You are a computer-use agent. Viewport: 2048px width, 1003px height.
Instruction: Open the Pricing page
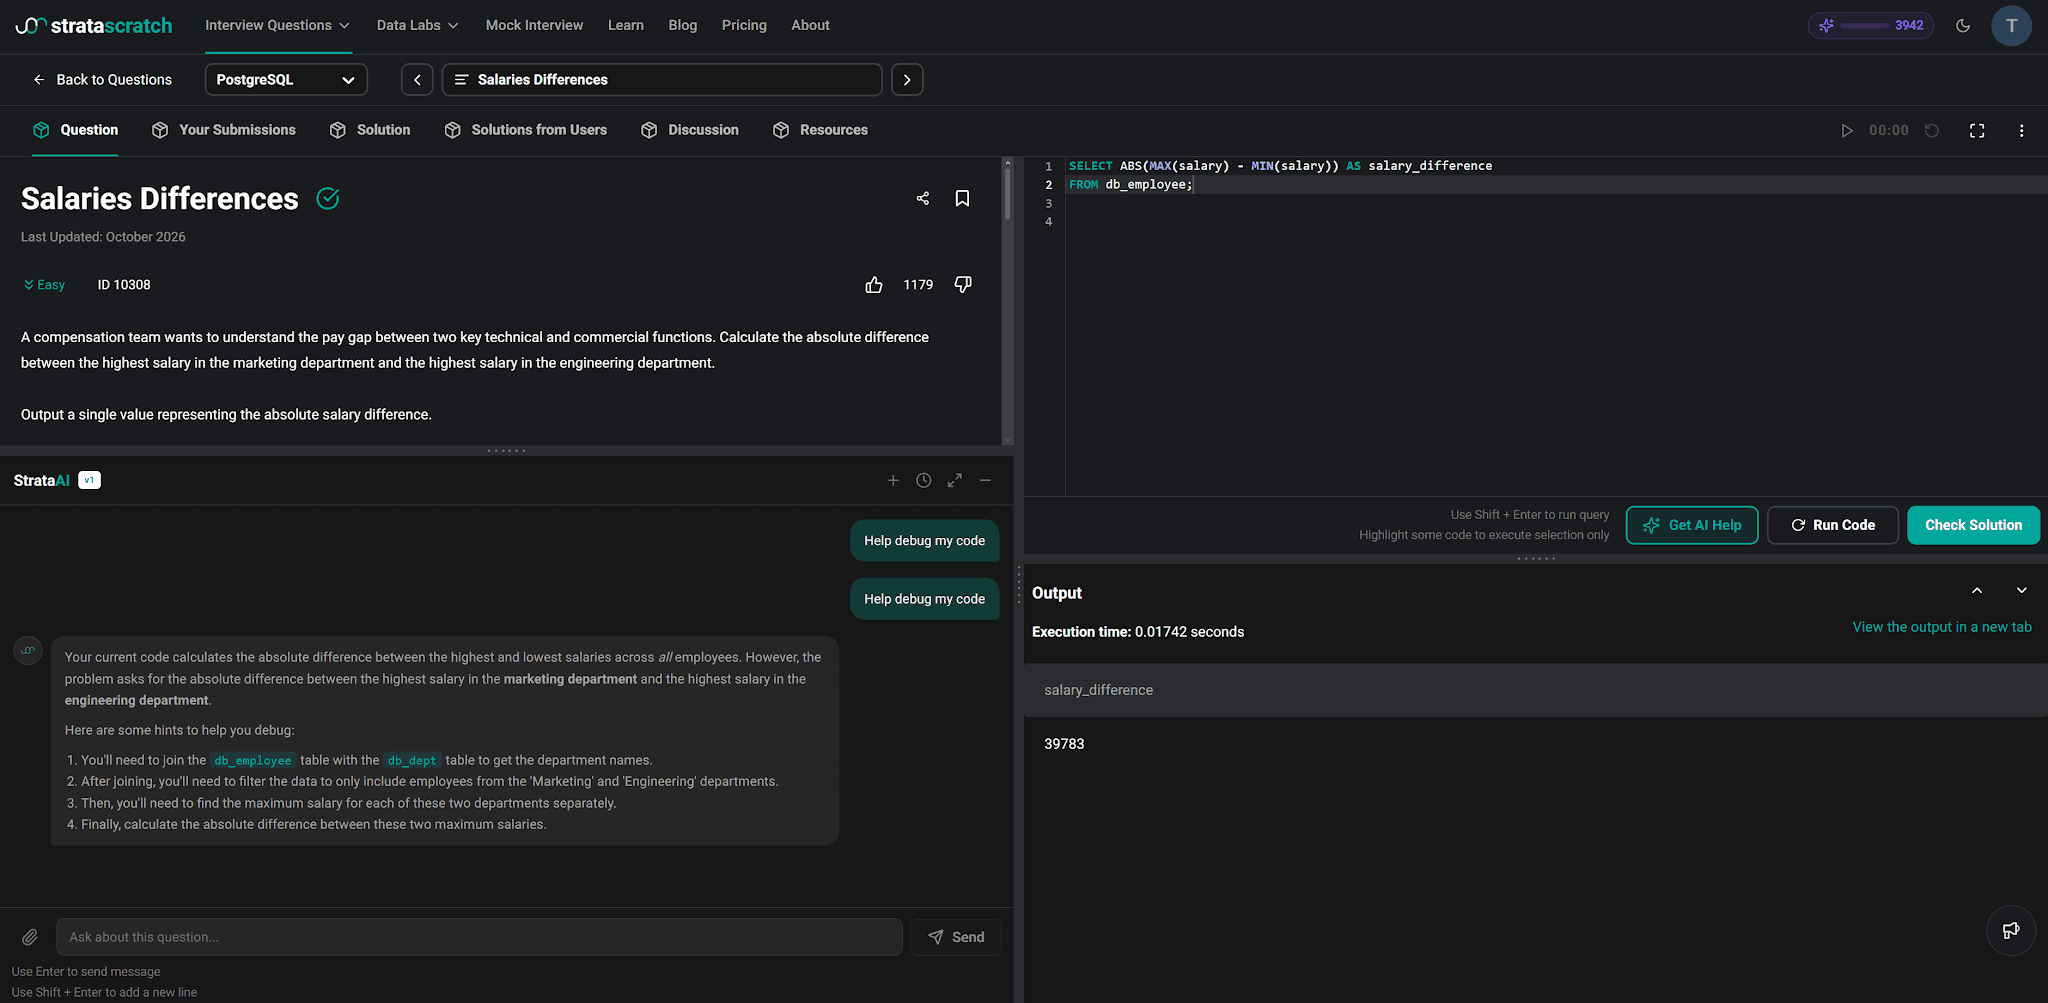(x=744, y=26)
